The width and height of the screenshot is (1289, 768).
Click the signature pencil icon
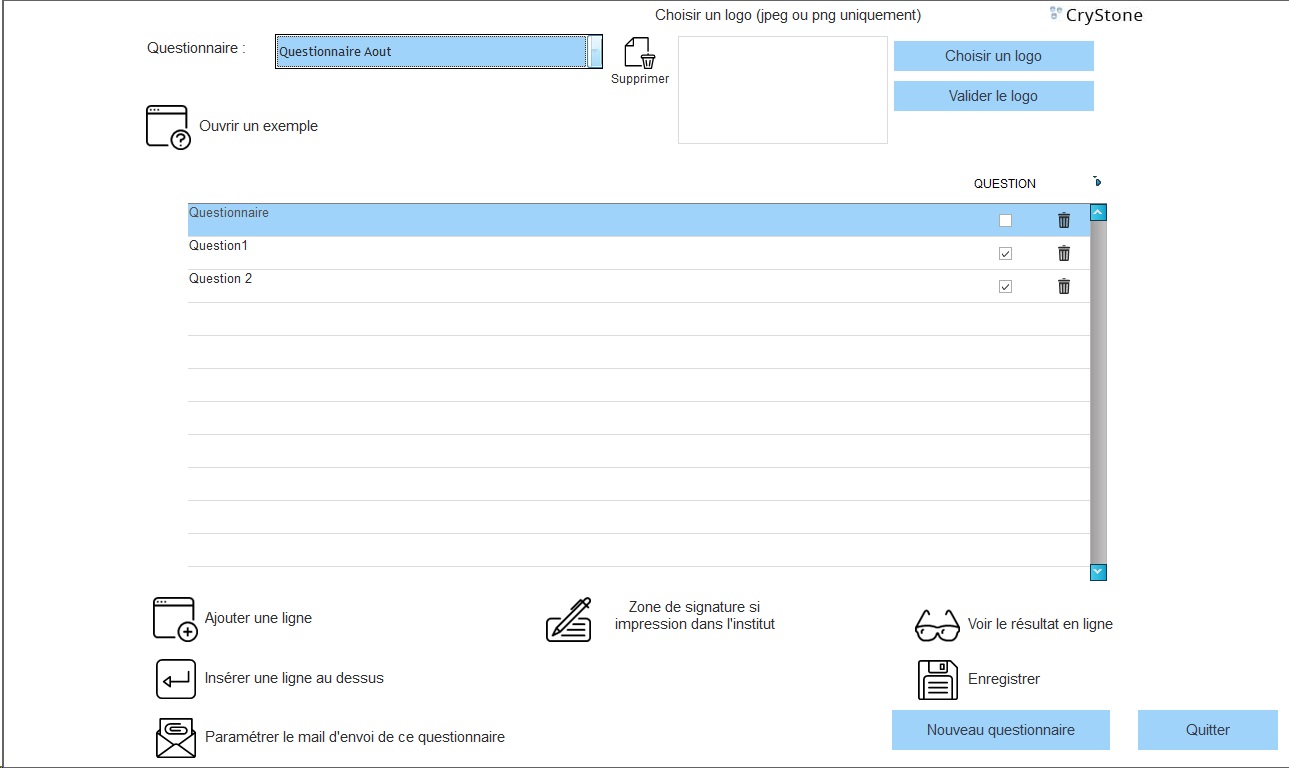click(x=568, y=620)
